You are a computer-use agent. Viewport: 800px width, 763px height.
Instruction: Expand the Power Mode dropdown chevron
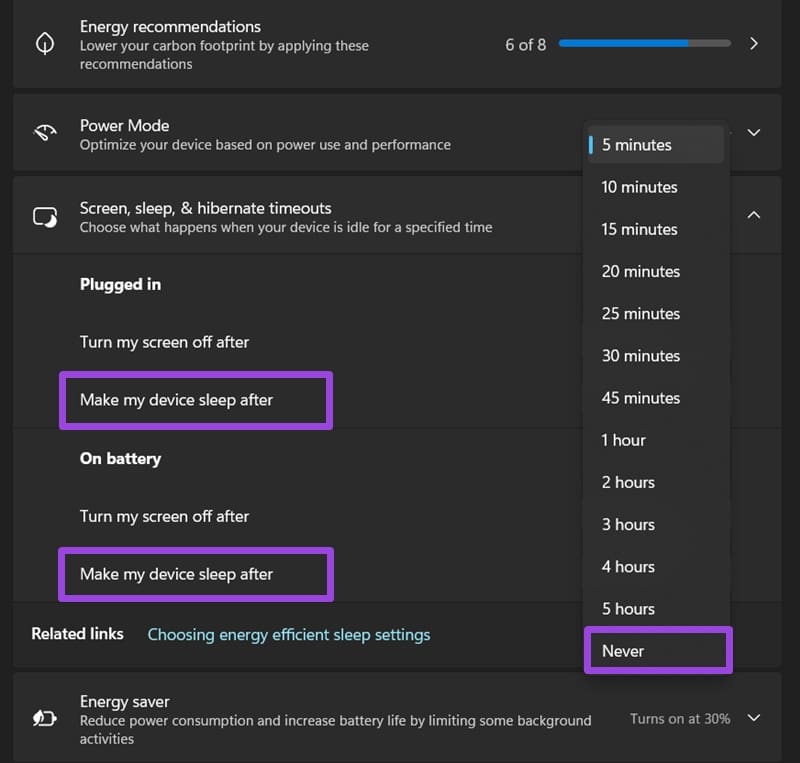click(753, 132)
